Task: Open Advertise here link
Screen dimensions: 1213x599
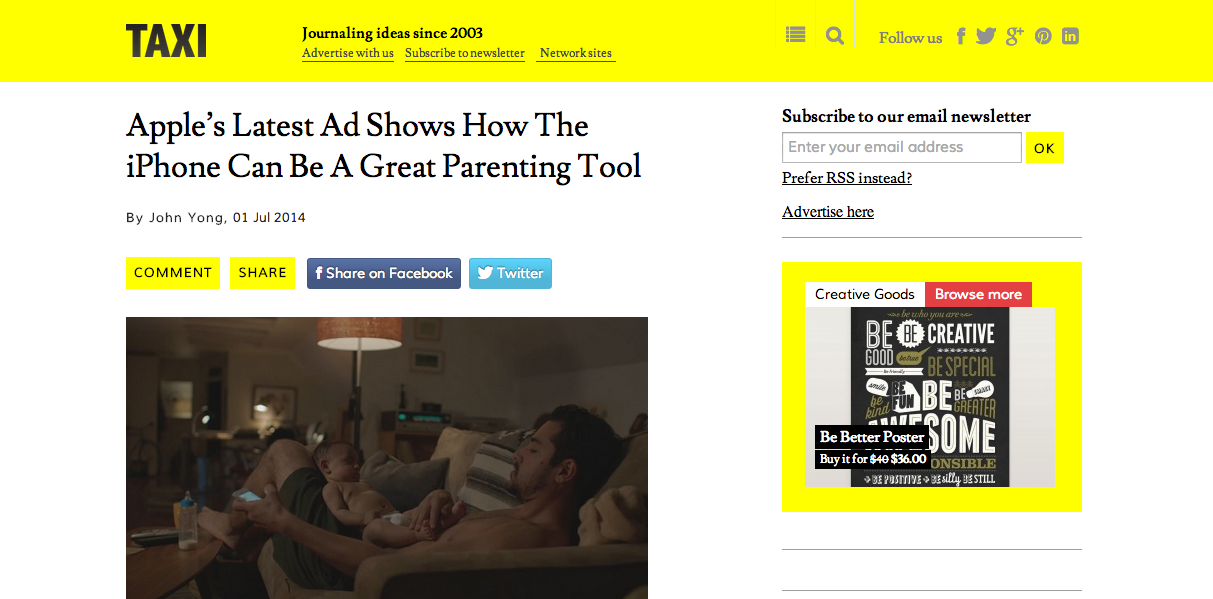Action: click(x=828, y=212)
